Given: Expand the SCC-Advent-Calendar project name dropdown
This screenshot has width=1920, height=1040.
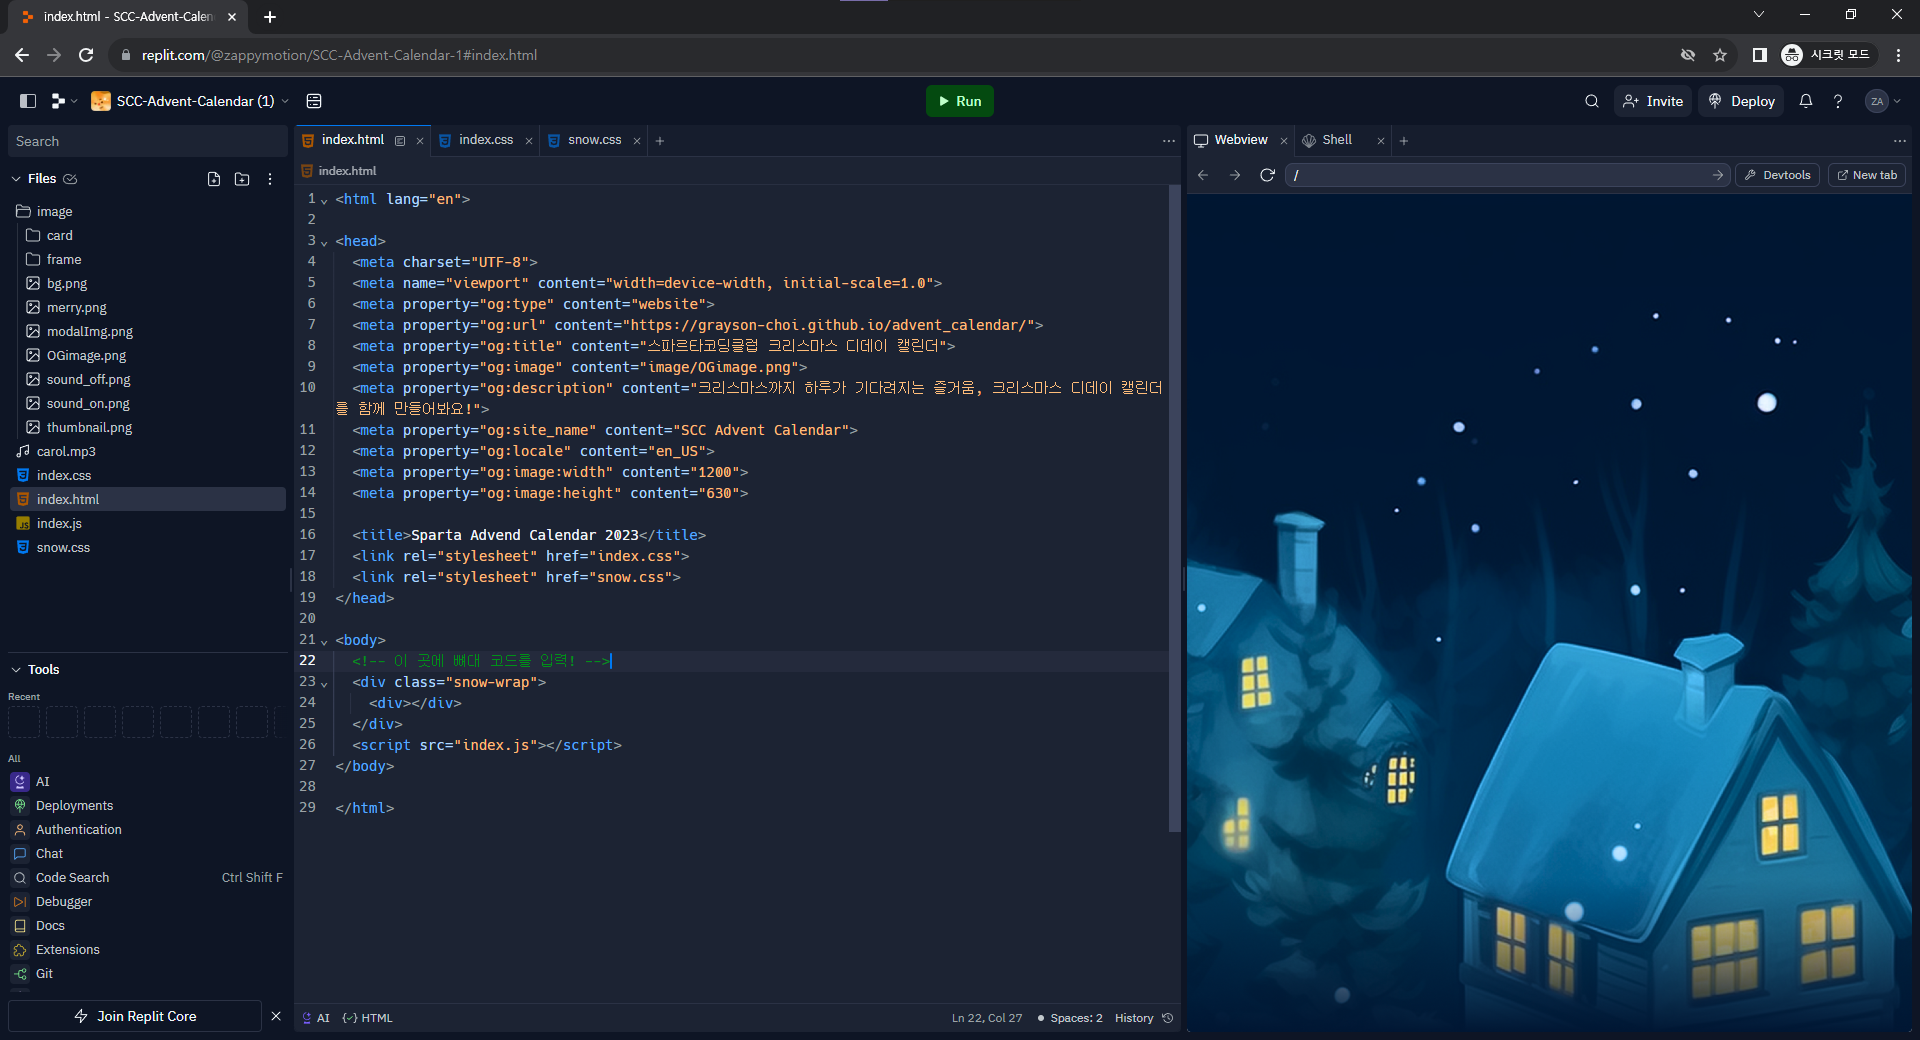Looking at the screenshot, I should [286, 101].
